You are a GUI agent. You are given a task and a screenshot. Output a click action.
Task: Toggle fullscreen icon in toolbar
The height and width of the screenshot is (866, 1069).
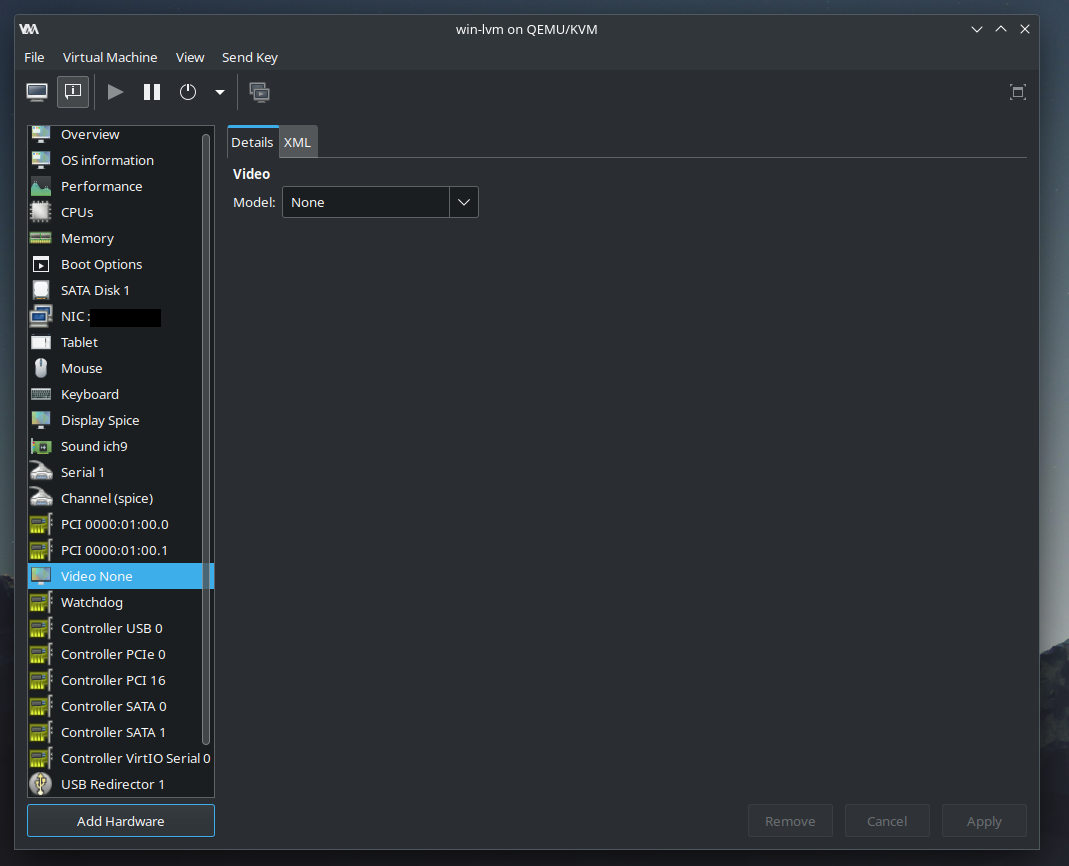pyautogui.click(x=1017, y=92)
